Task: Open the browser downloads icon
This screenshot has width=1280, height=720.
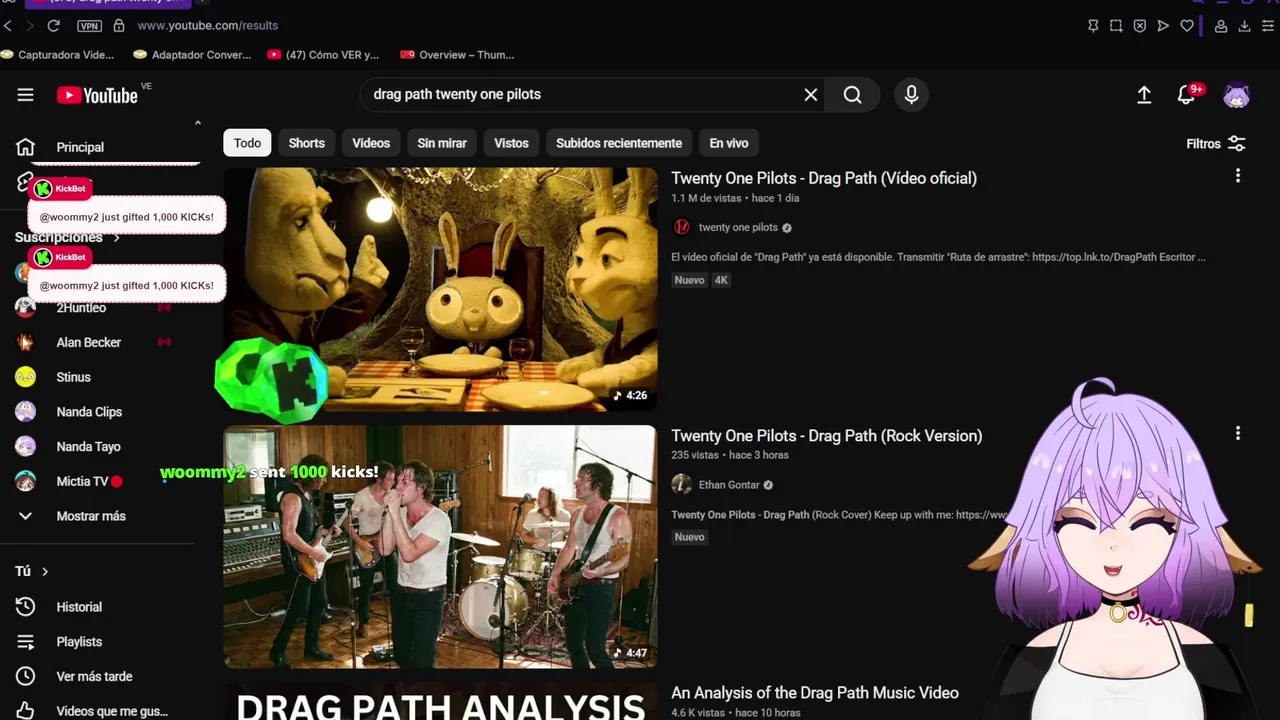Action: click(x=1244, y=26)
